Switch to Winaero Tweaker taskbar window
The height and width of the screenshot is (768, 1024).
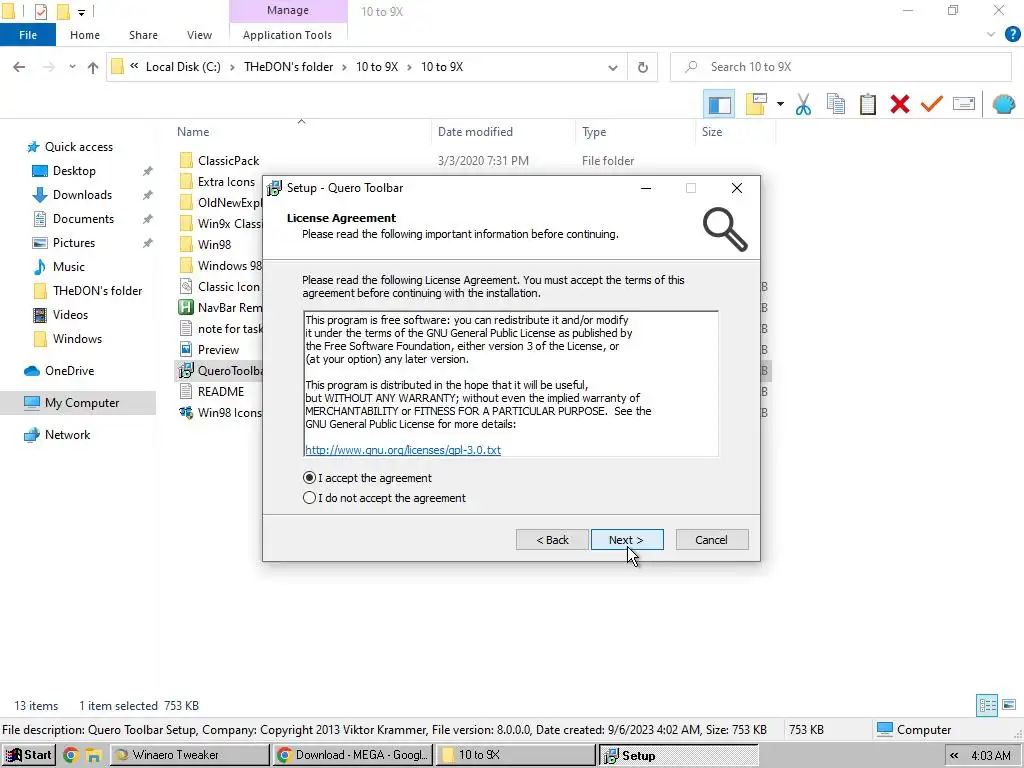point(189,755)
